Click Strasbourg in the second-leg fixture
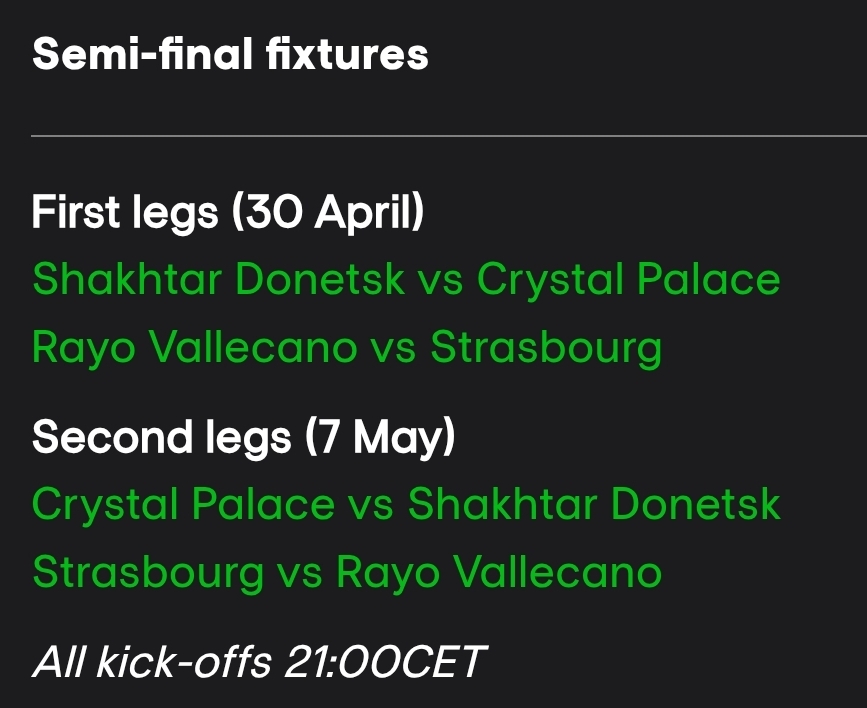The image size is (867, 708). [148, 573]
